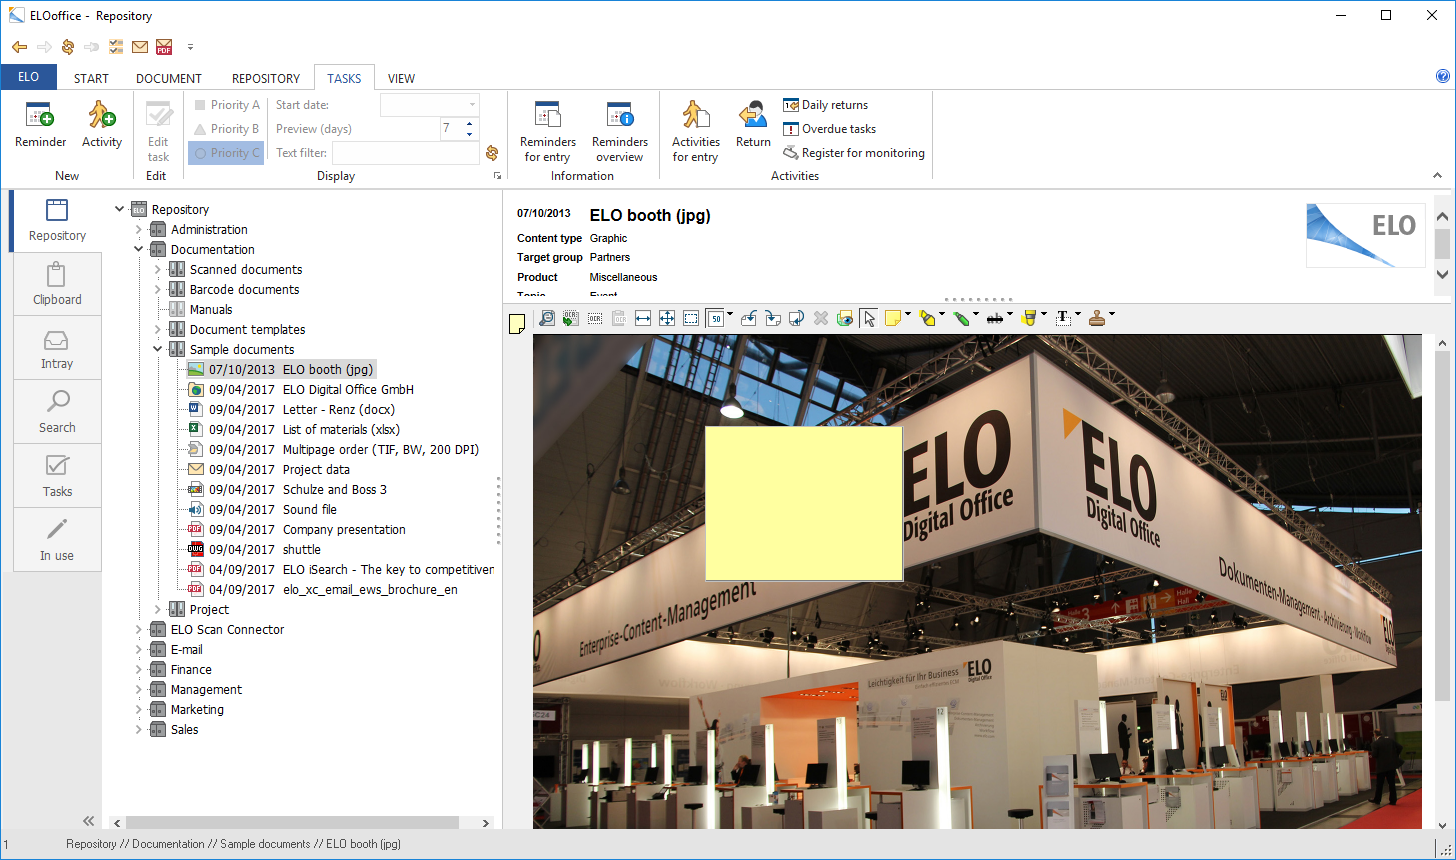Click the magnifier zoom tool in viewer toolbar
The width and height of the screenshot is (1456, 860).
tap(547, 318)
